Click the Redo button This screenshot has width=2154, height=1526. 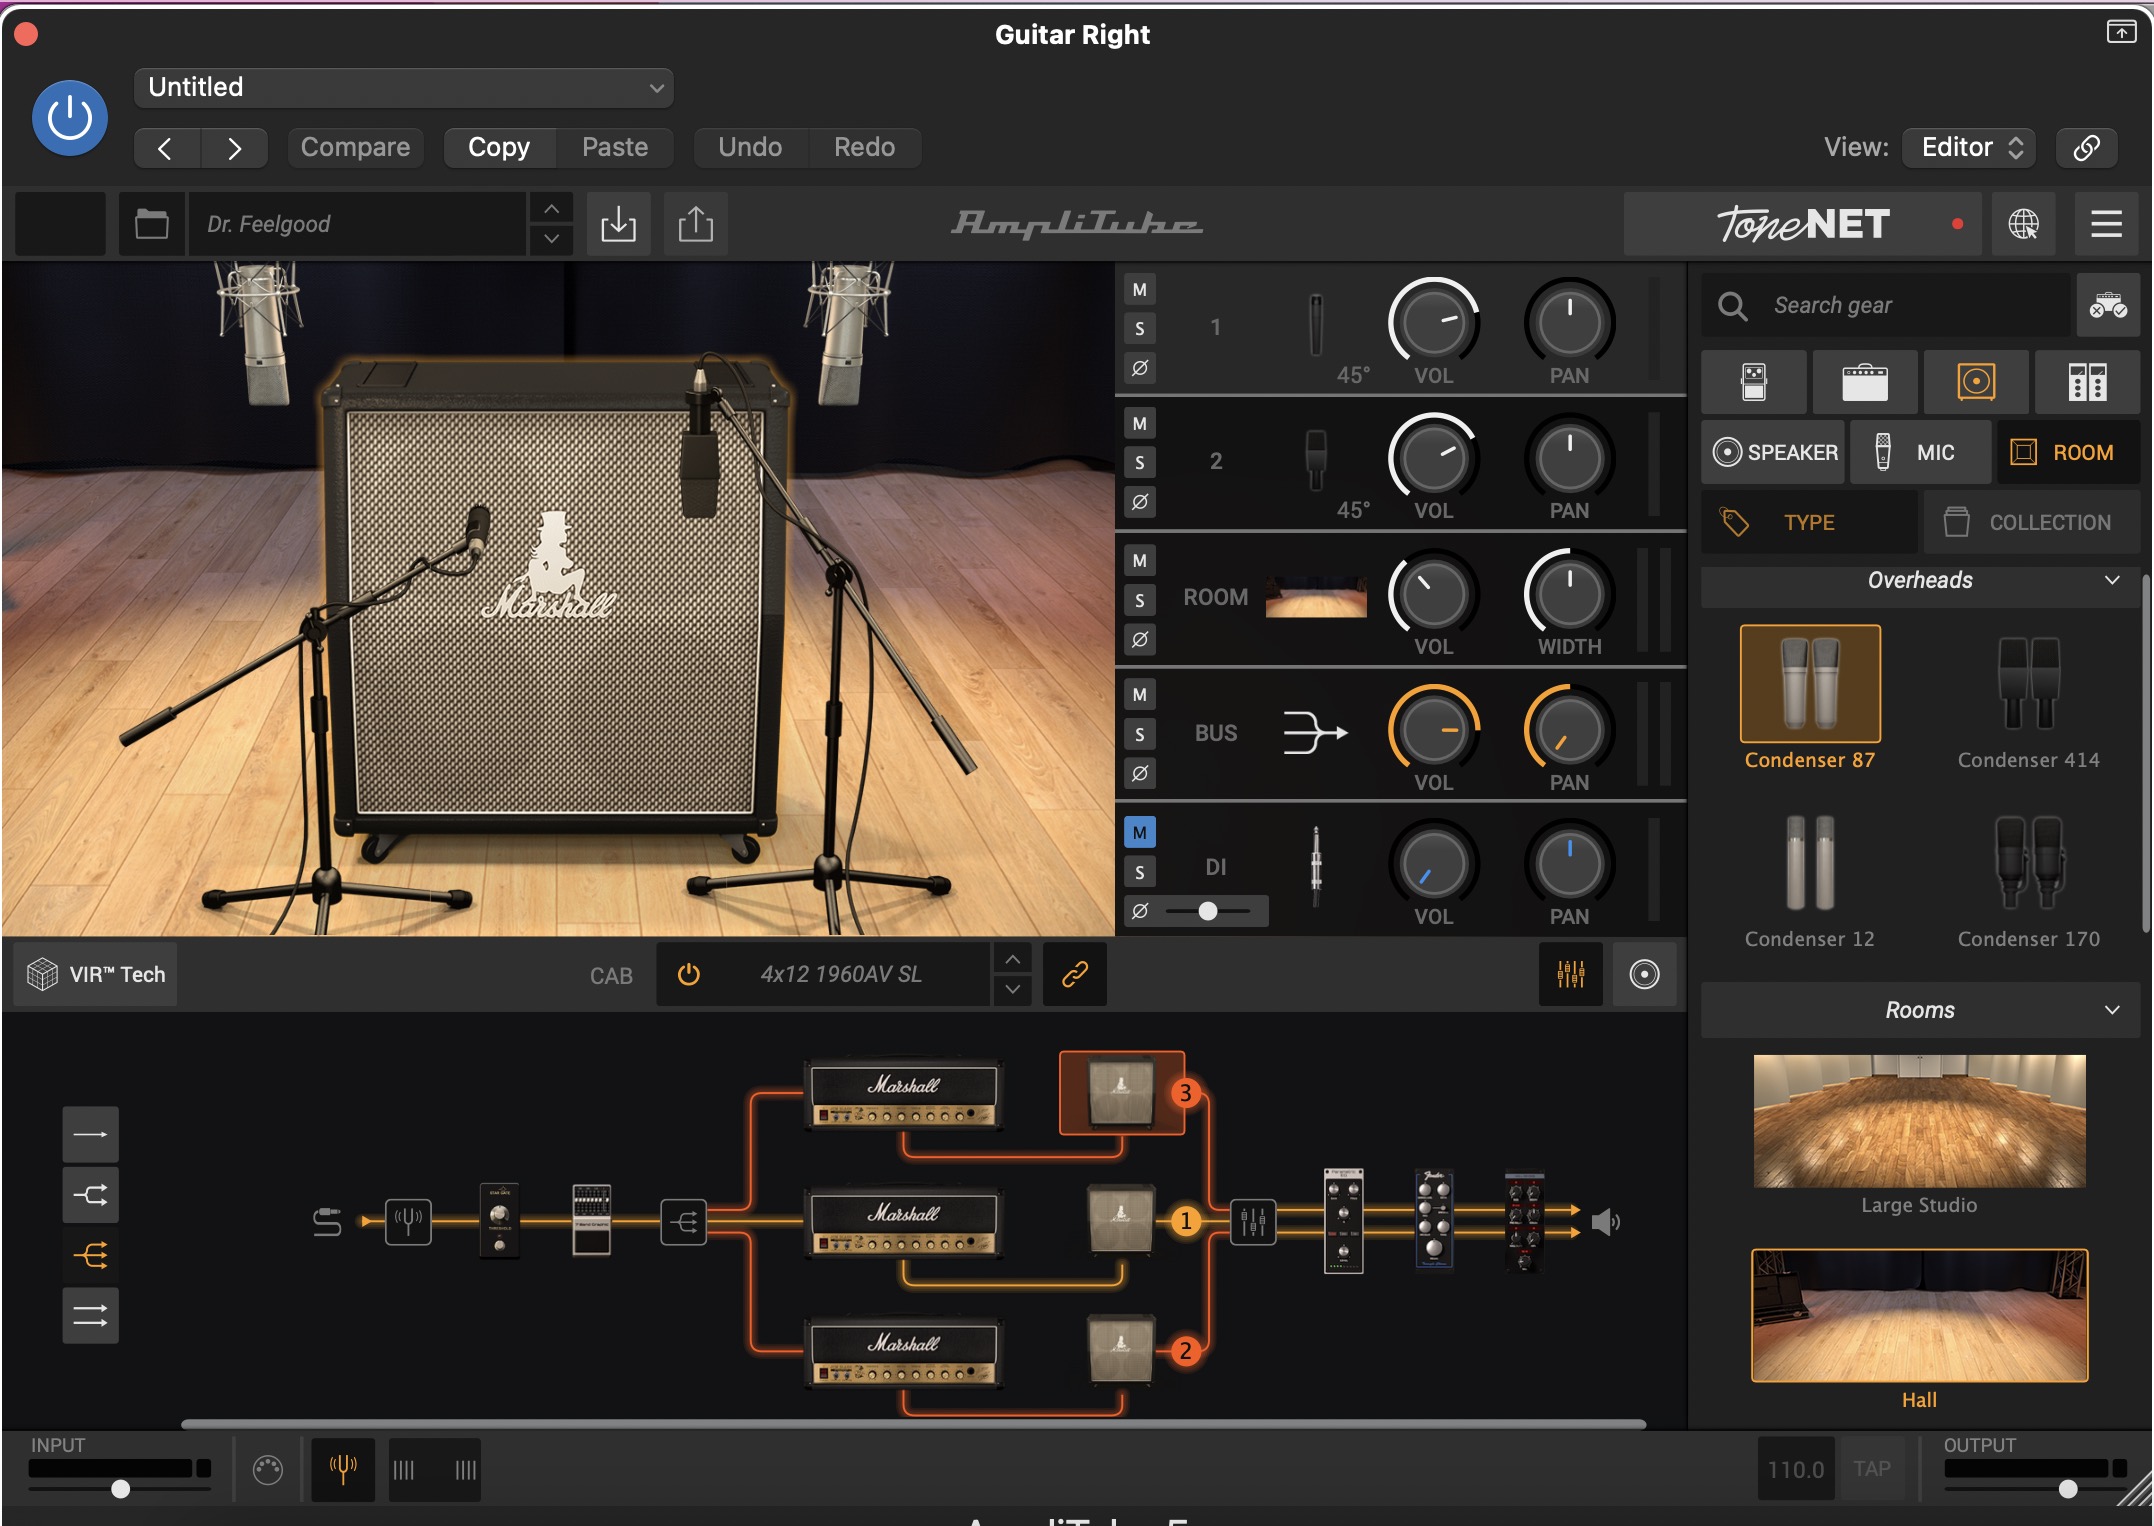point(864,147)
